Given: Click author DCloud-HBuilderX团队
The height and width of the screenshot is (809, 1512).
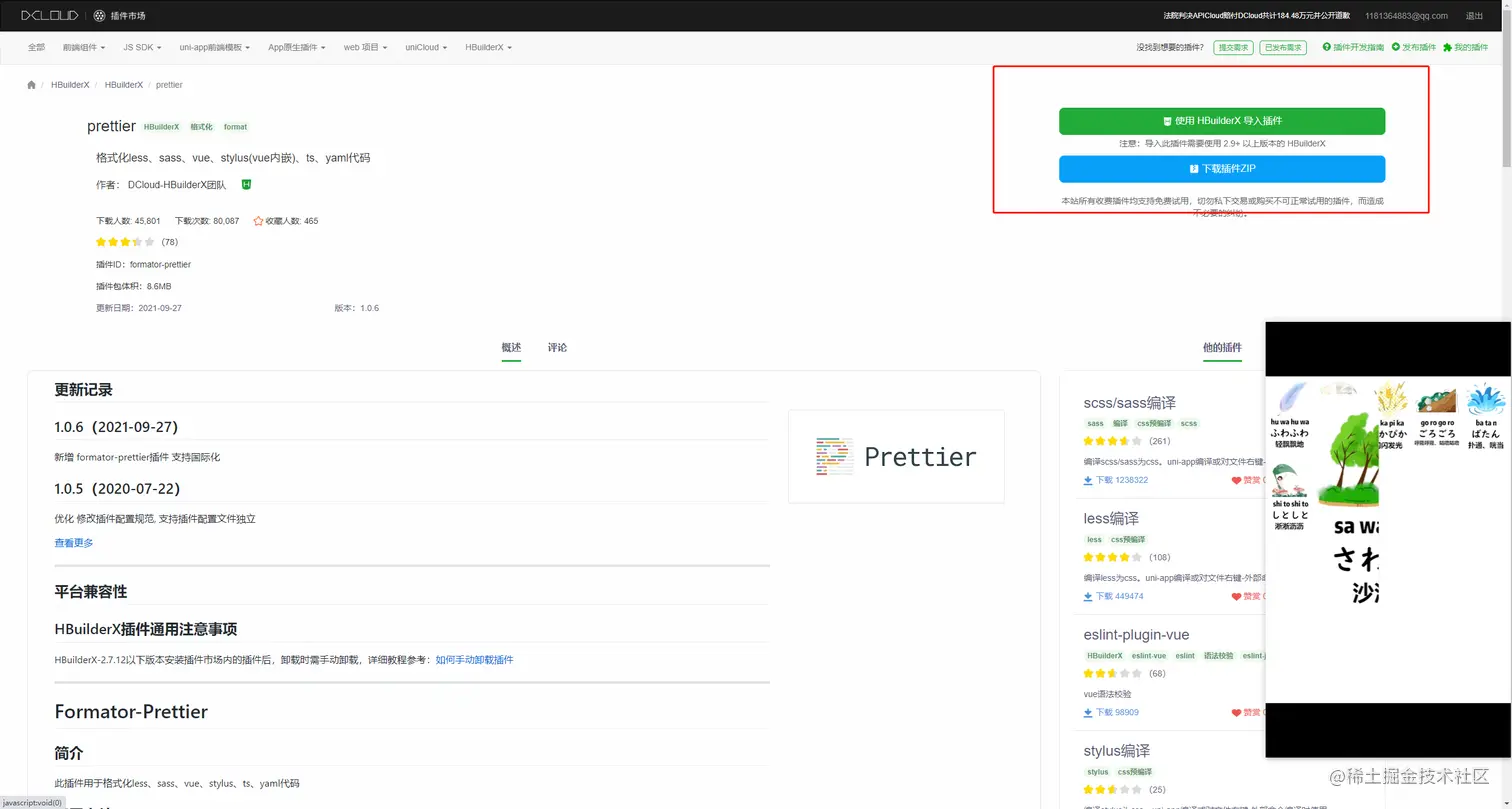Looking at the screenshot, I should [177, 185].
